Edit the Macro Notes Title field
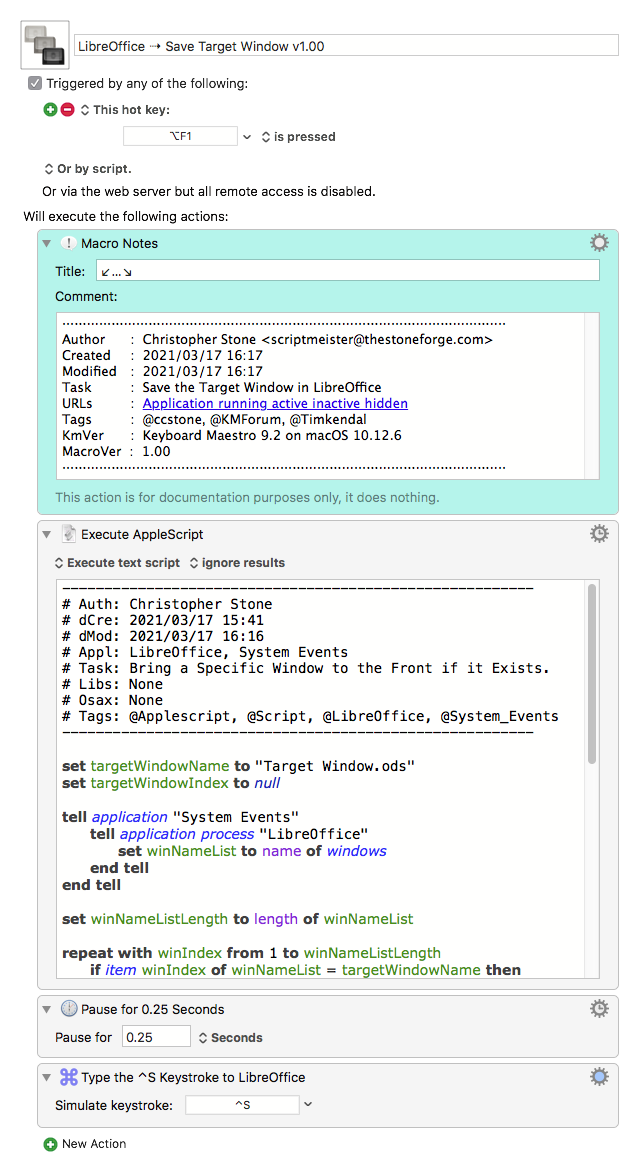The image size is (639, 1172). coord(348,271)
